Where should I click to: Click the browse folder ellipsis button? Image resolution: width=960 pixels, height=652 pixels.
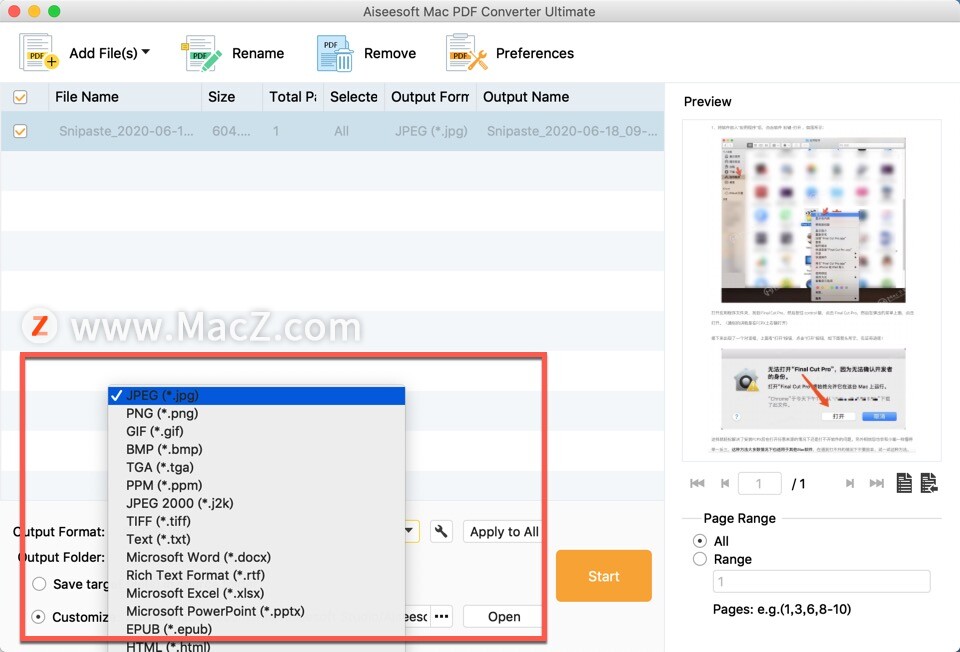(x=441, y=616)
